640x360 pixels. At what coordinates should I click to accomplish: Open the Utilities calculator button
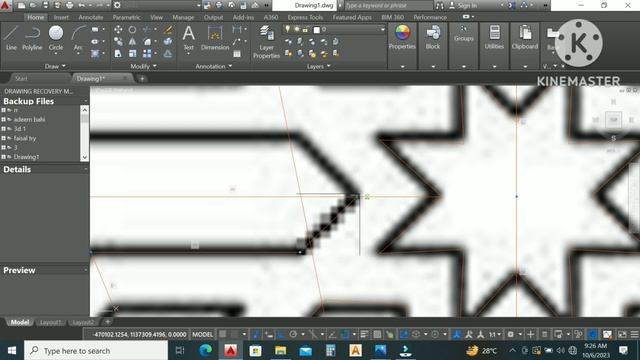coord(494,38)
